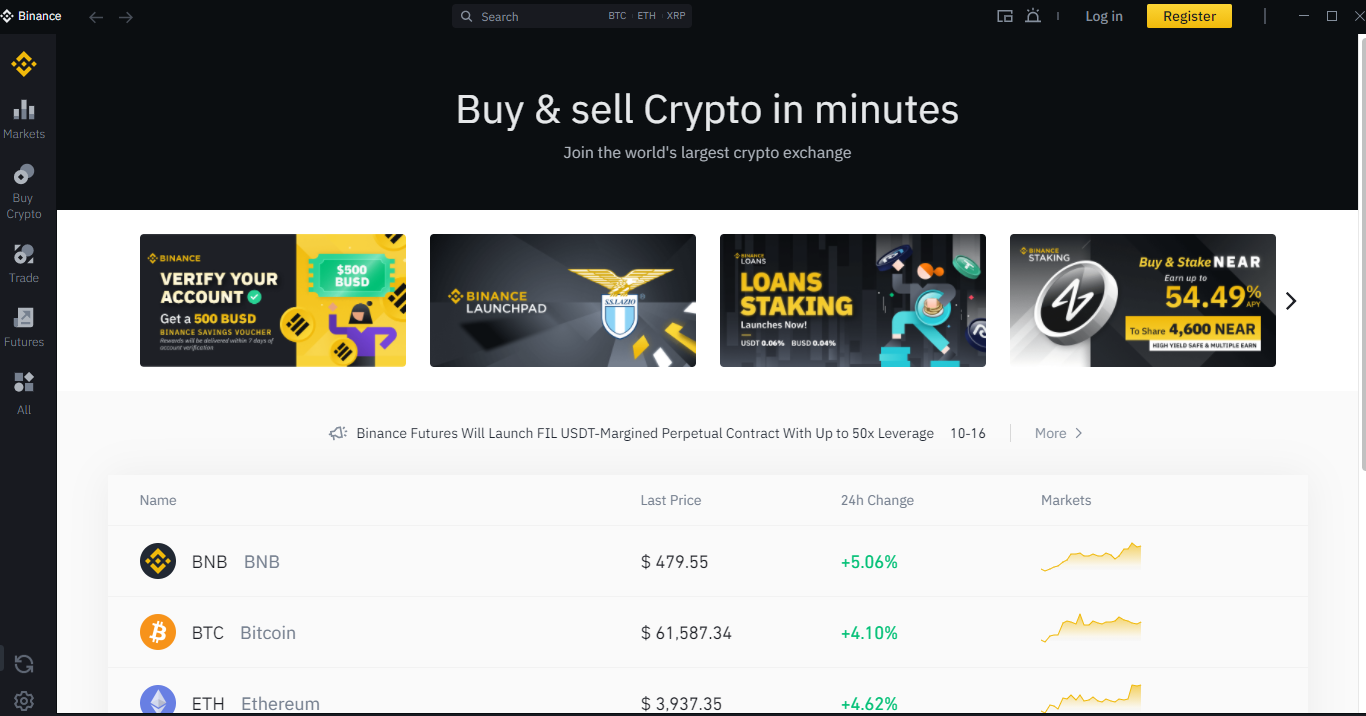
Task: Expand More announcements link
Action: [1059, 433]
